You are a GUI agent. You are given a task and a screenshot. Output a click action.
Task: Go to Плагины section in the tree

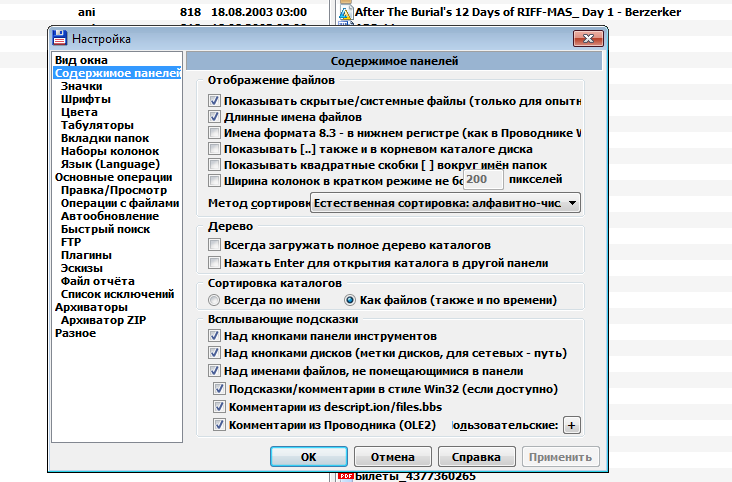click(x=86, y=255)
